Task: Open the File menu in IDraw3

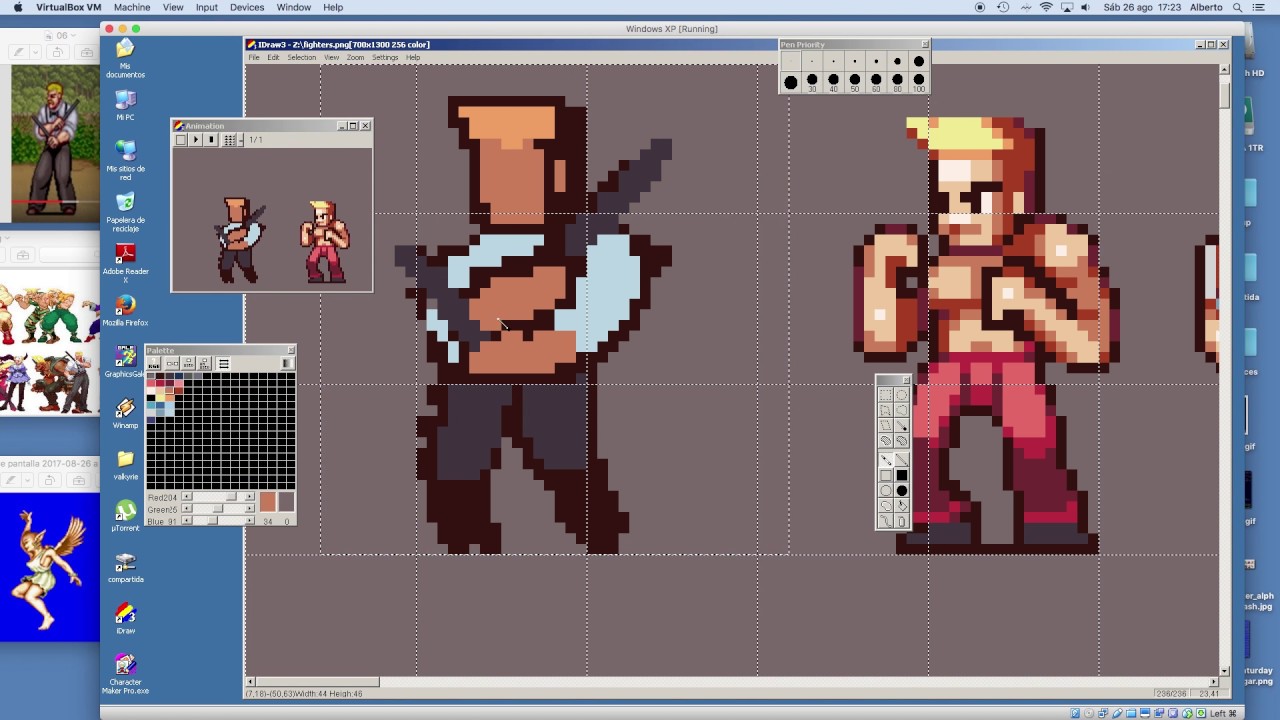Action: pos(254,57)
